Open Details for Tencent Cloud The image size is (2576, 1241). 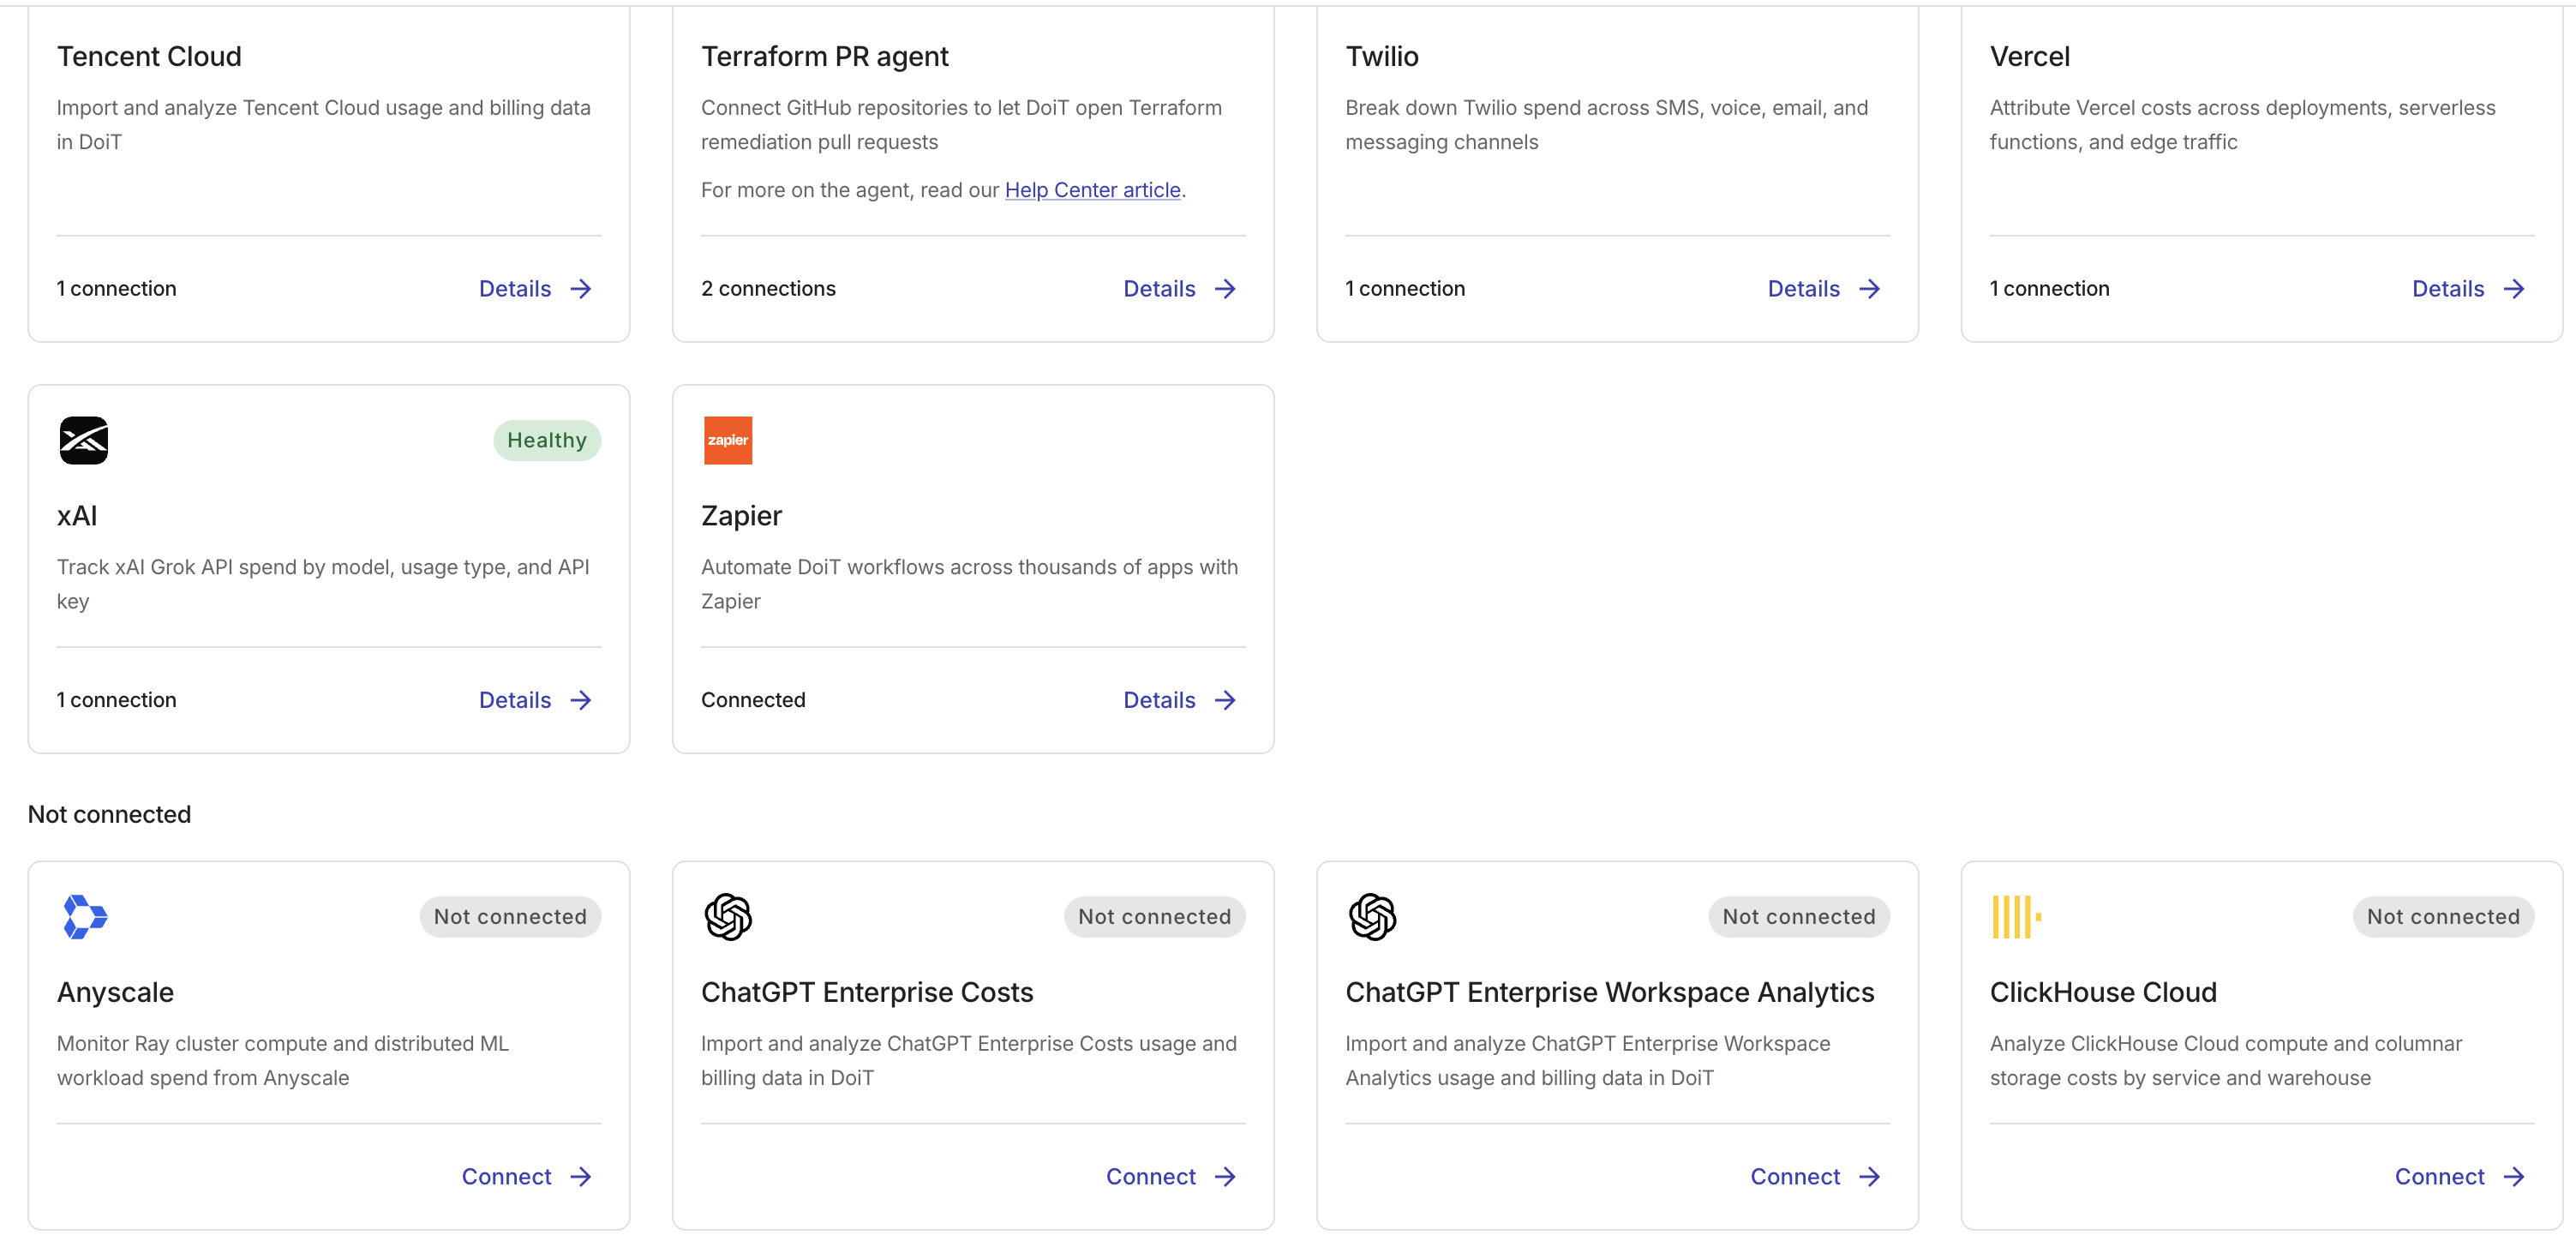tap(535, 289)
